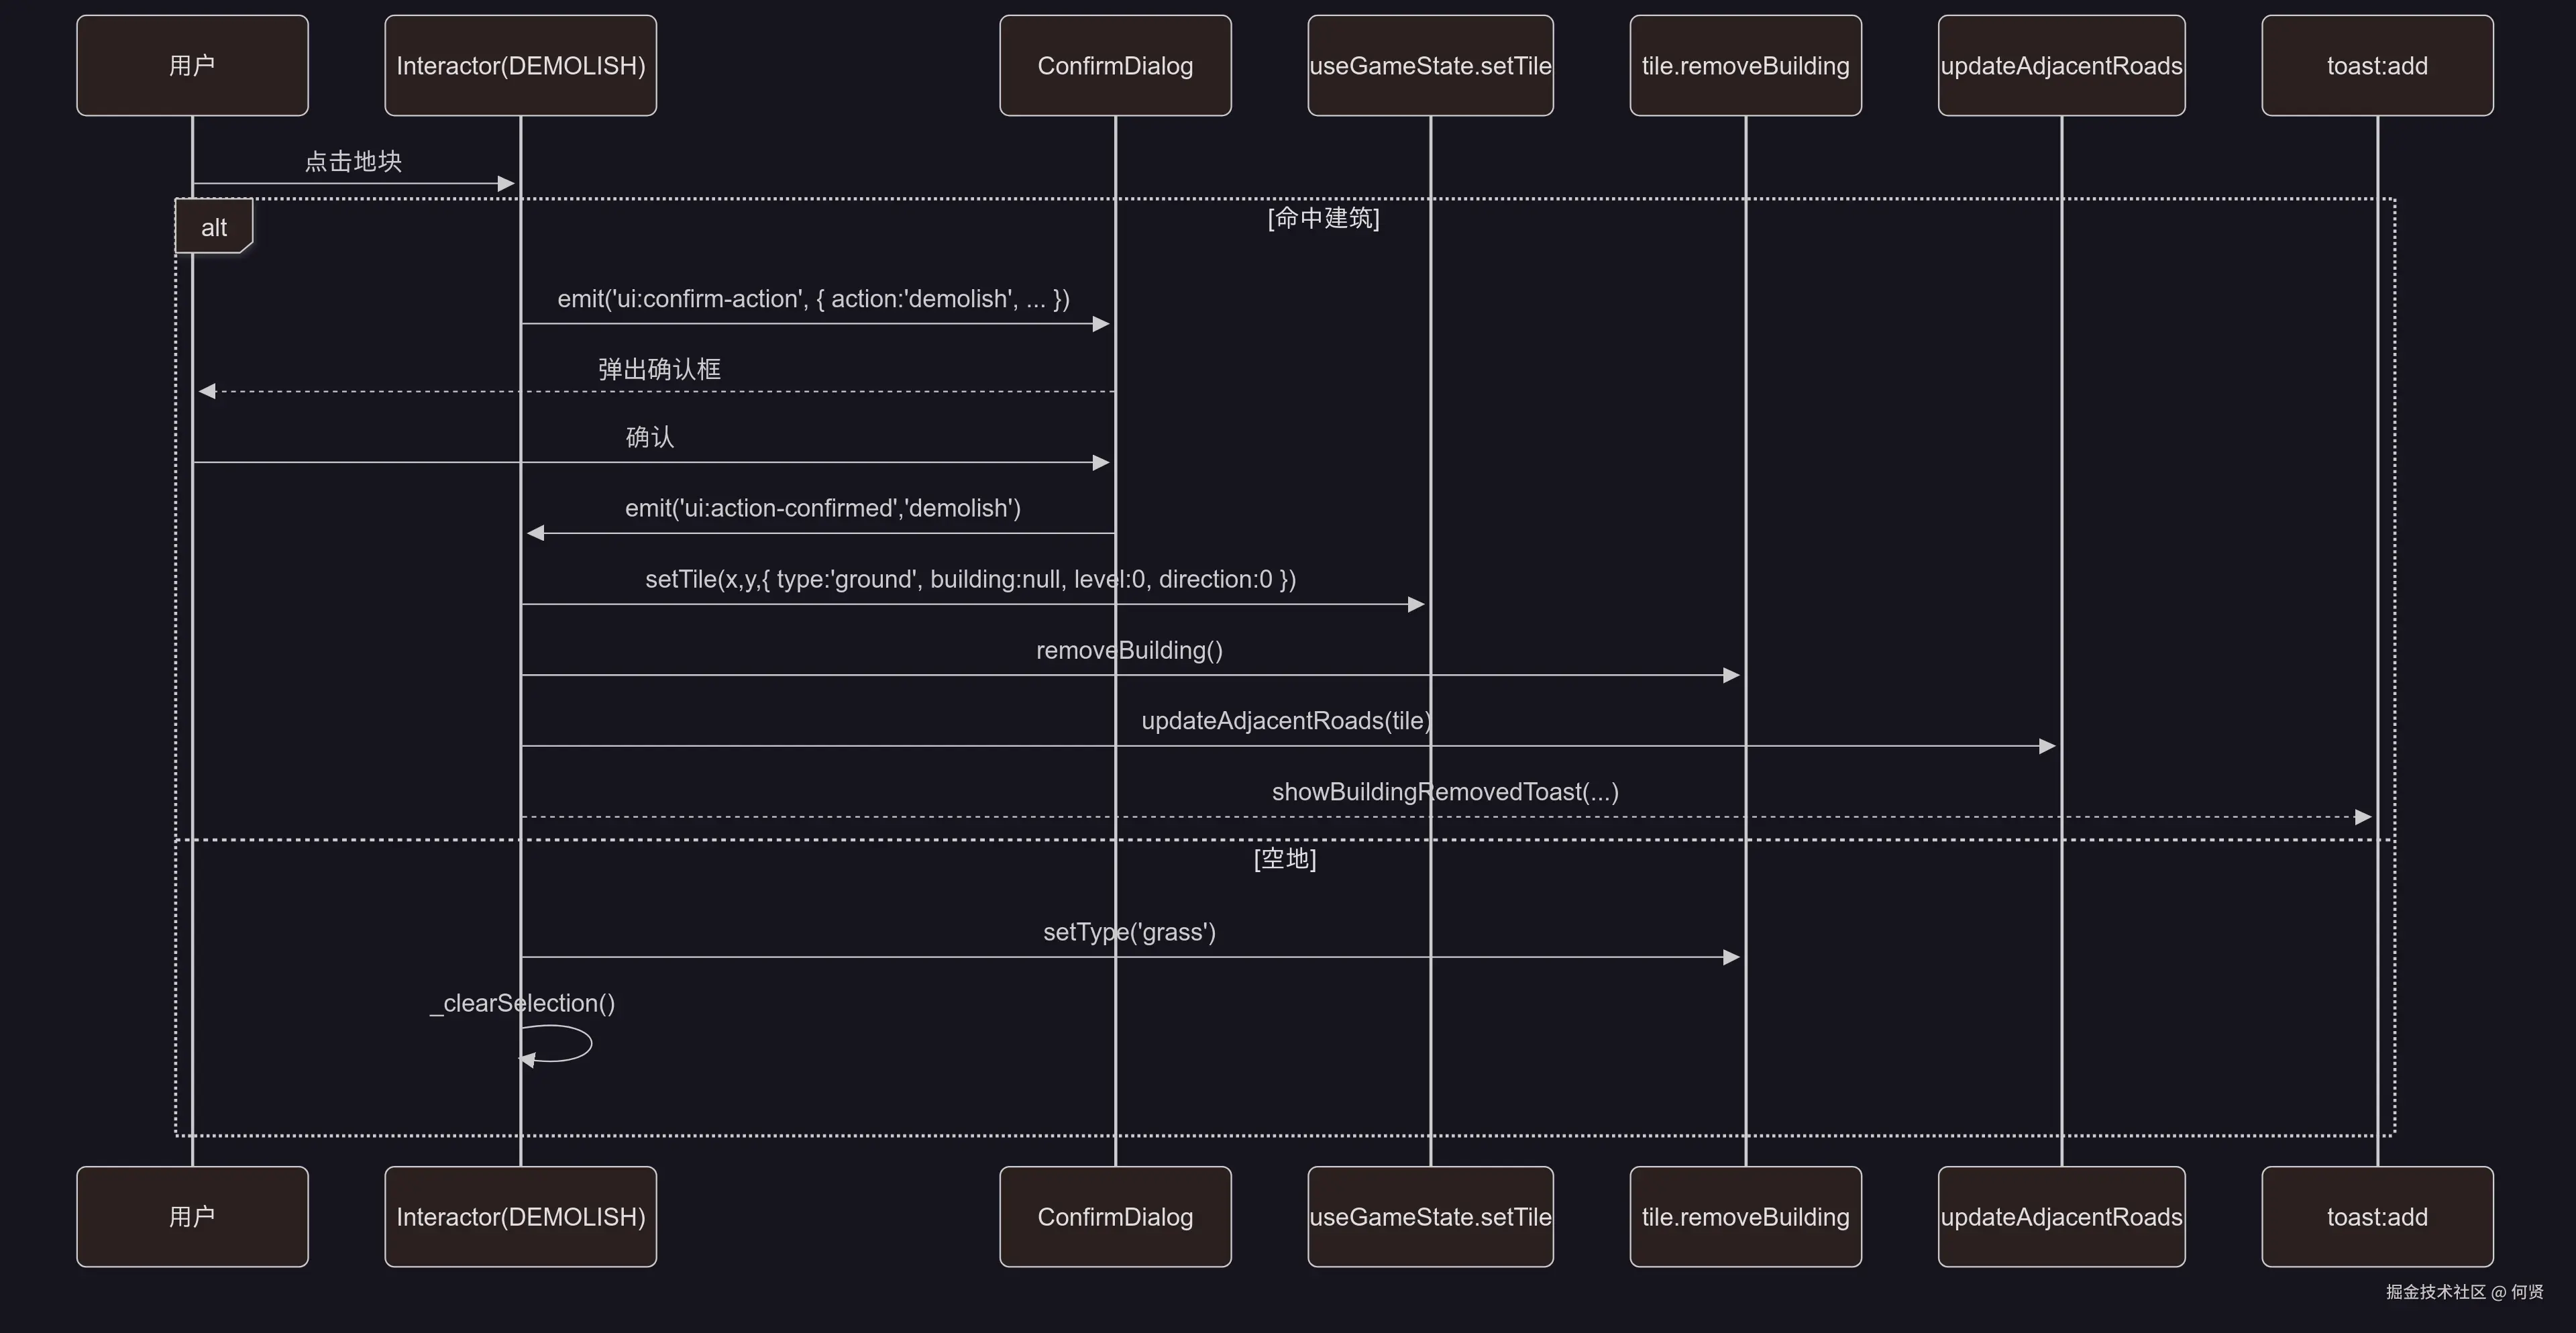Select the emit ui:confirm-action message text
Viewport: 2576px width, 1333px height.
click(813, 299)
